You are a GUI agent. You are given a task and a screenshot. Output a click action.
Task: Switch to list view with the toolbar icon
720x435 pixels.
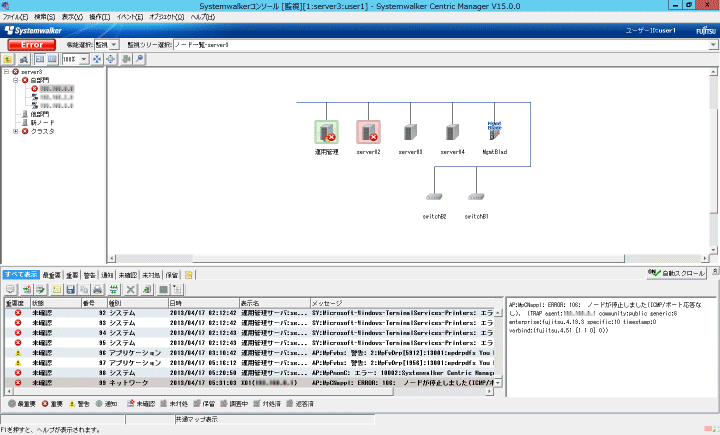52,59
